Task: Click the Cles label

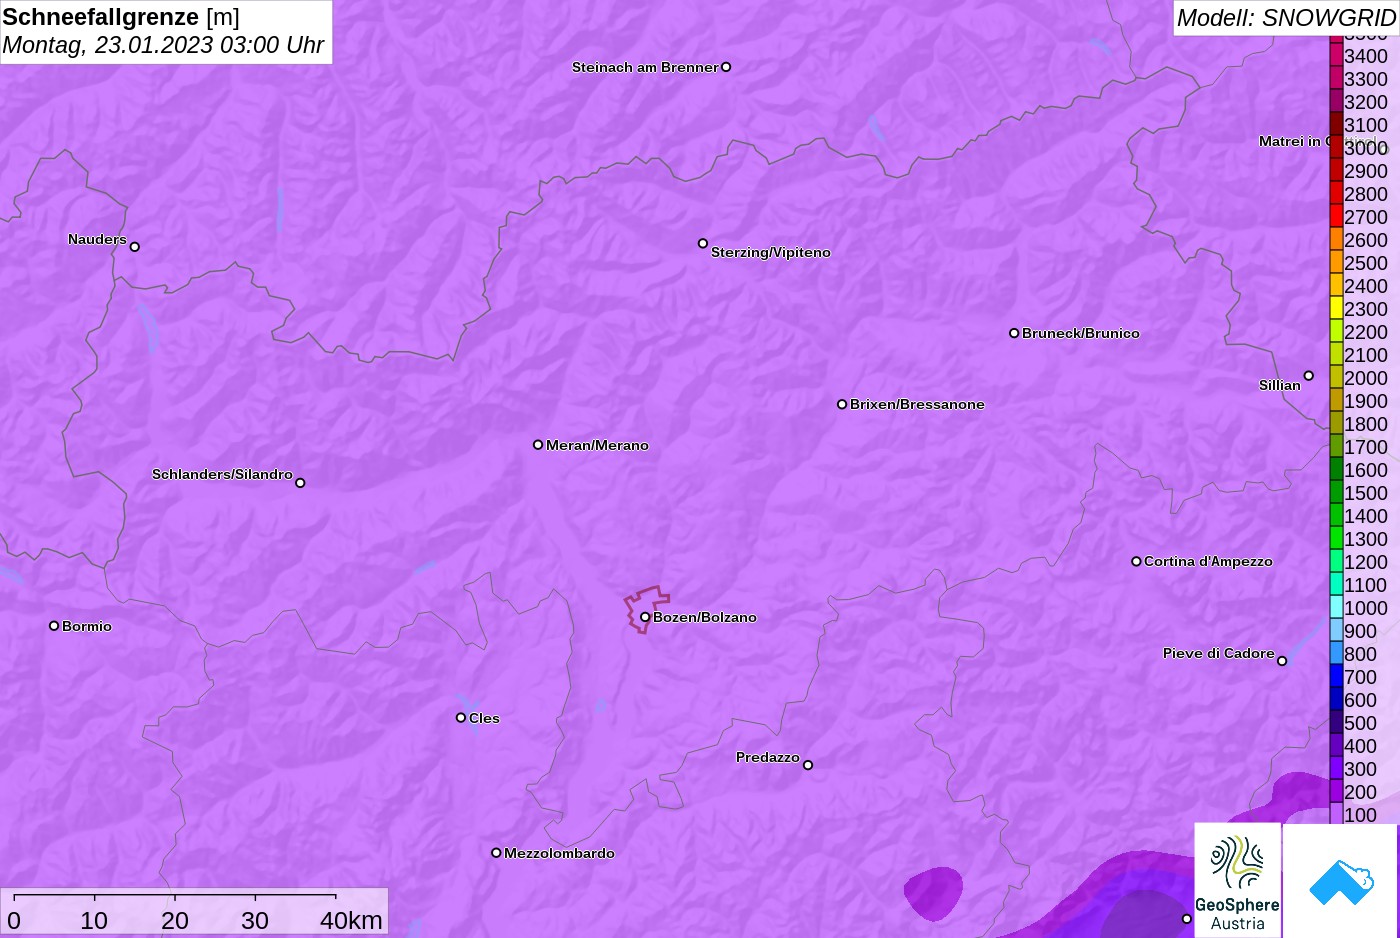Action: click(x=484, y=718)
